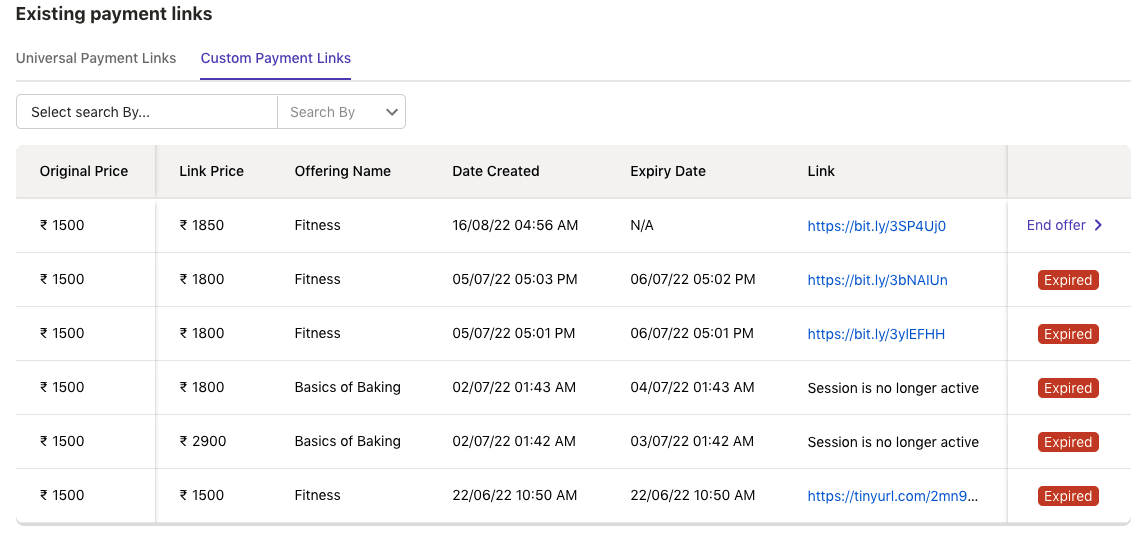This screenshot has width=1144, height=536.
Task: Click the Offering Name column header
Action: tap(342, 171)
